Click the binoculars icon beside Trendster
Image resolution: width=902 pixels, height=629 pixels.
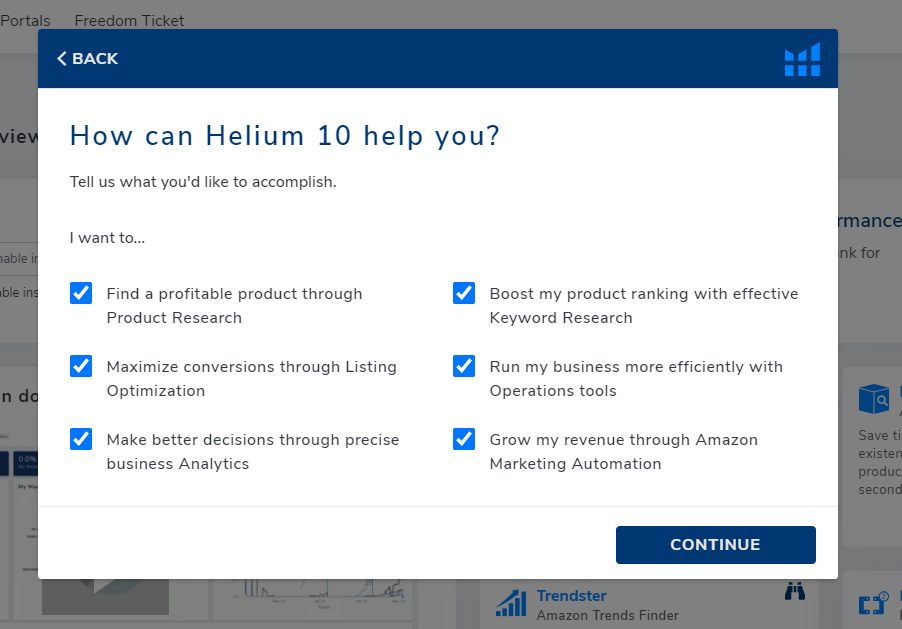click(795, 591)
